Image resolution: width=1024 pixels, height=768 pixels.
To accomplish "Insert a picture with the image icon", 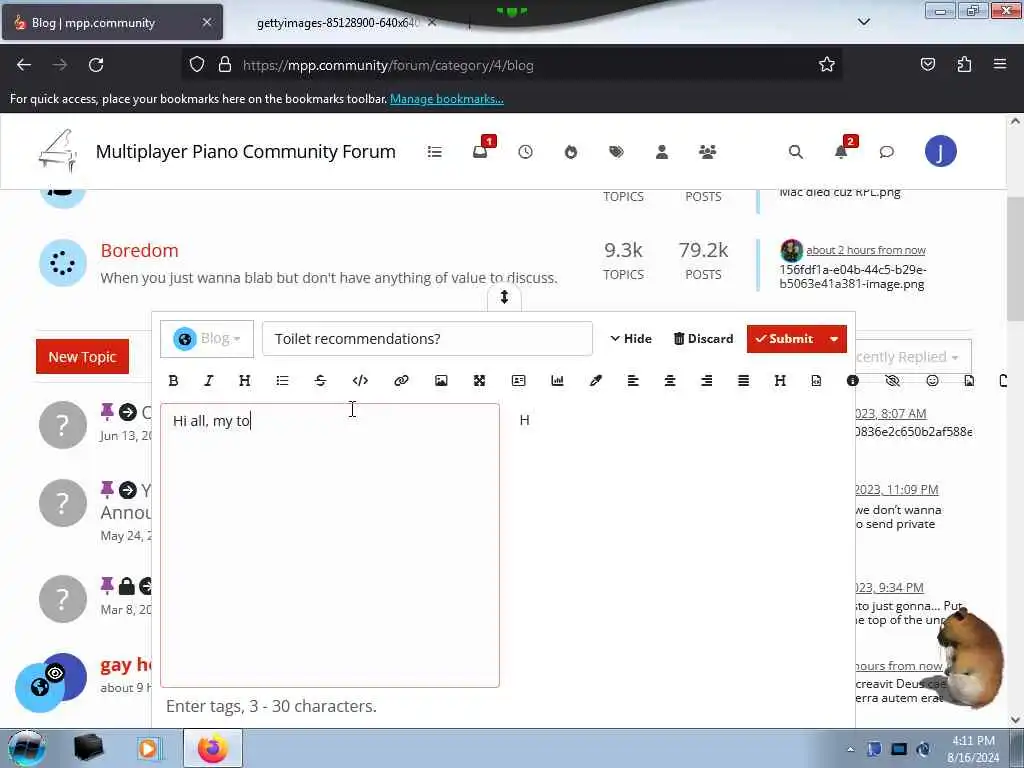I will 441,381.
